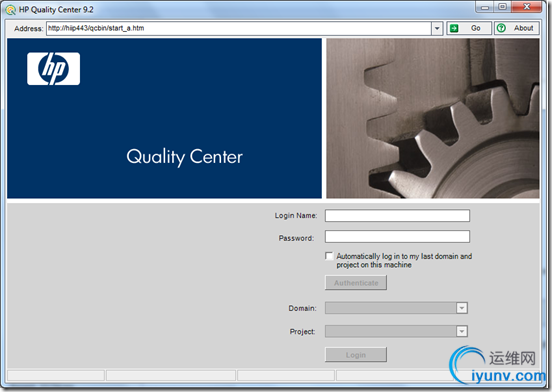Click the HP Quality Center title bar icon
Screen dimensions: 552x392
click(11, 10)
